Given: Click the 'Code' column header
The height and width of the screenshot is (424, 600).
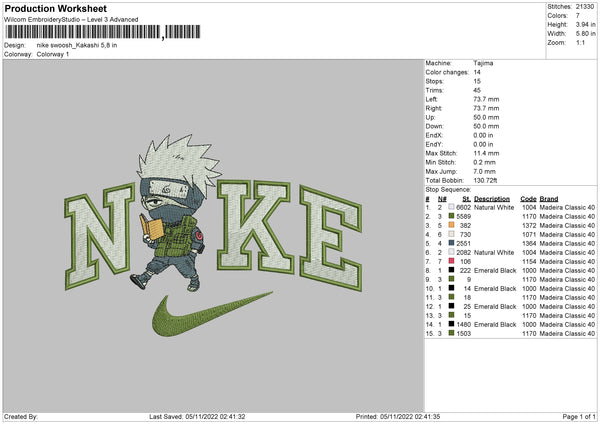Looking at the screenshot, I should (528, 199).
